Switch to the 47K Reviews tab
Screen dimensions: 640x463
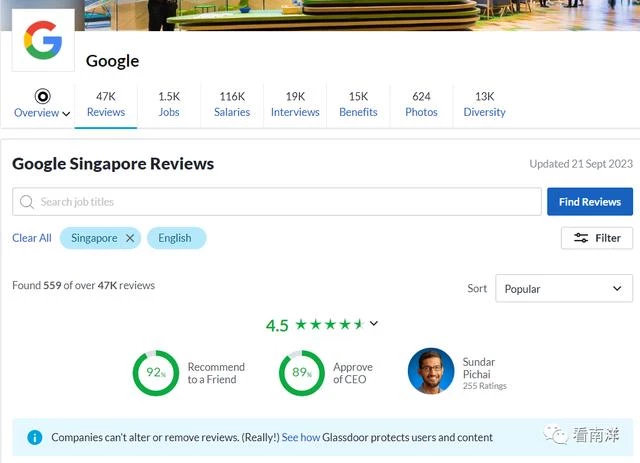click(x=106, y=105)
